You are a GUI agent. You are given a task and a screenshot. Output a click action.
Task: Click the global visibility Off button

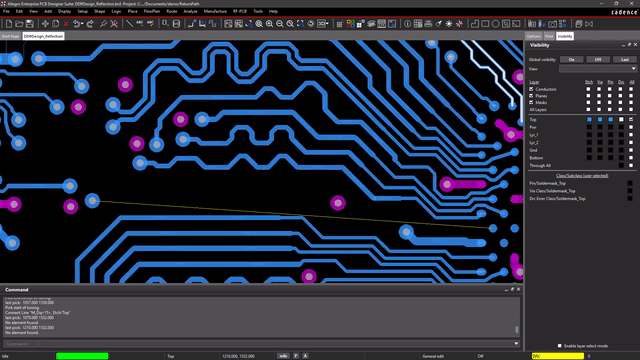(x=598, y=60)
